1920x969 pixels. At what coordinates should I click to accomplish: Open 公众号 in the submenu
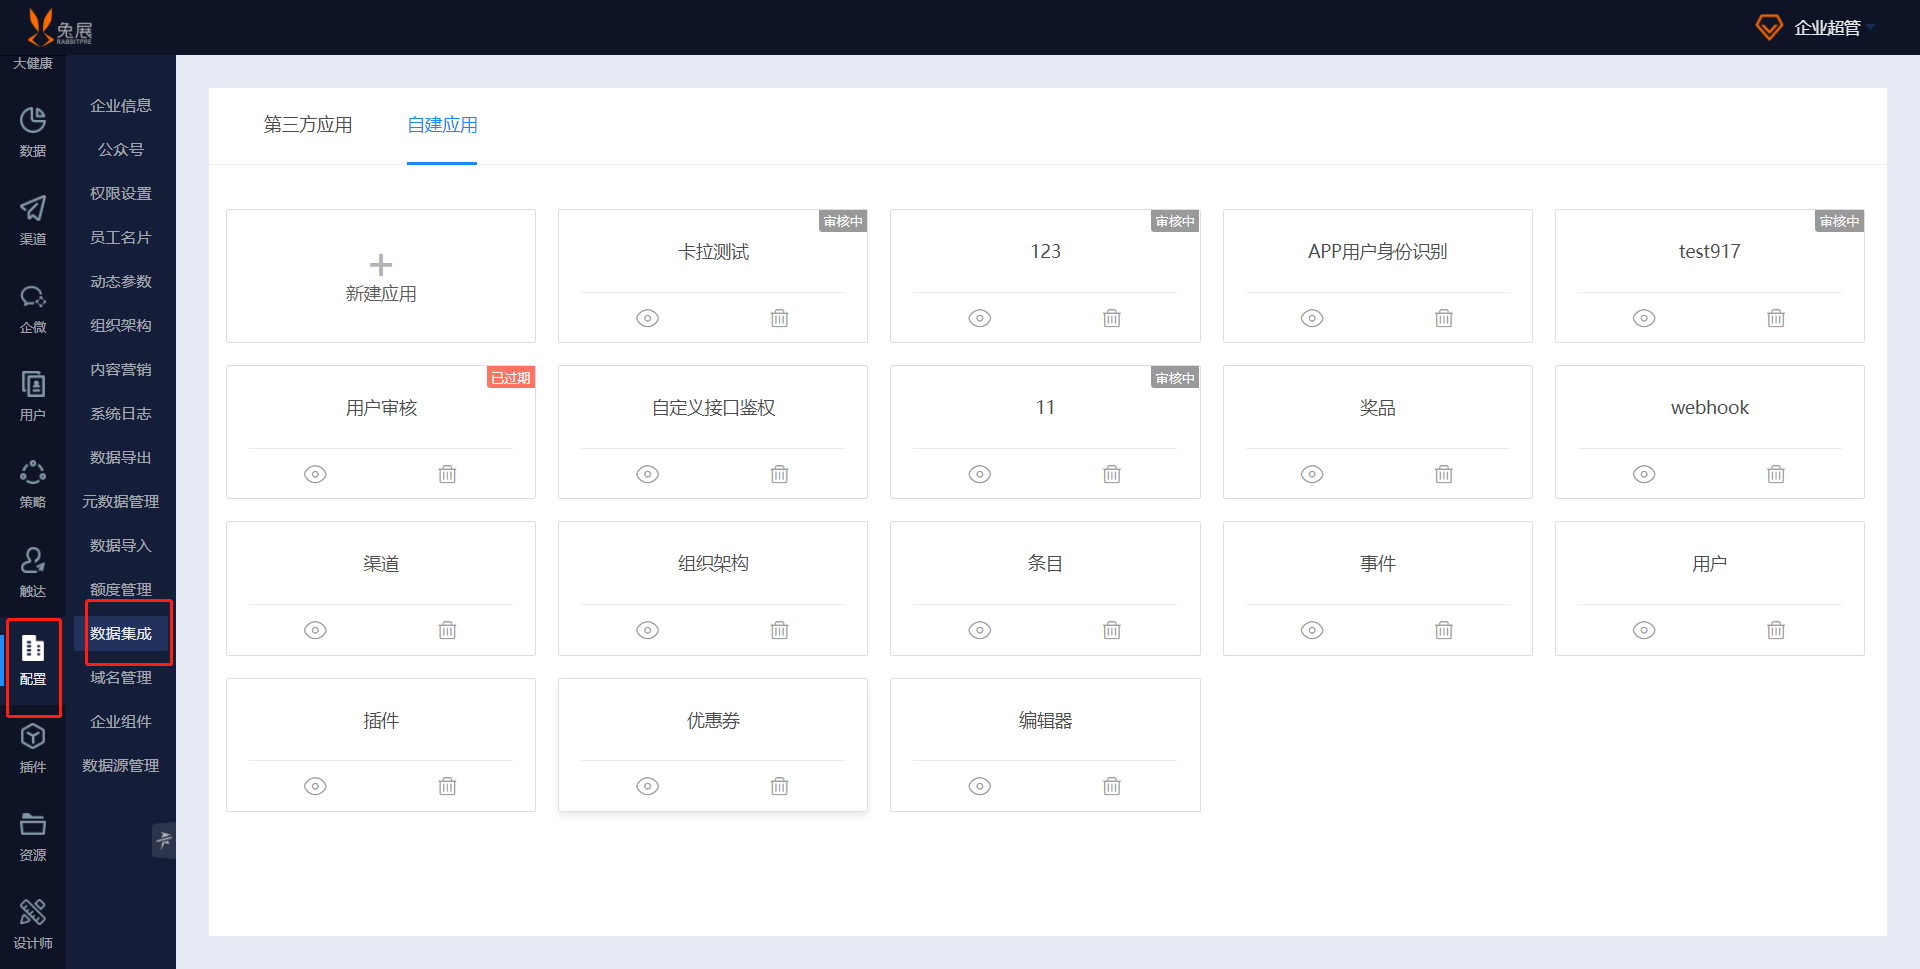121,149
